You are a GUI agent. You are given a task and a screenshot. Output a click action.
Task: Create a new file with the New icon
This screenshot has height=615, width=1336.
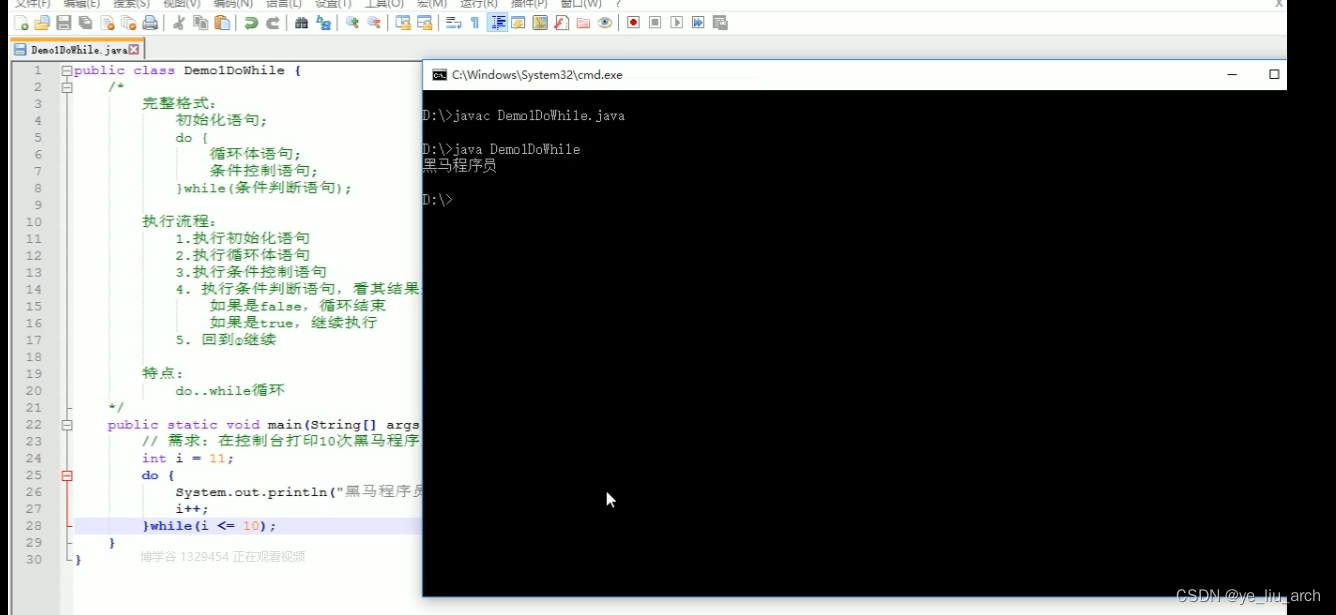(20, 22)
